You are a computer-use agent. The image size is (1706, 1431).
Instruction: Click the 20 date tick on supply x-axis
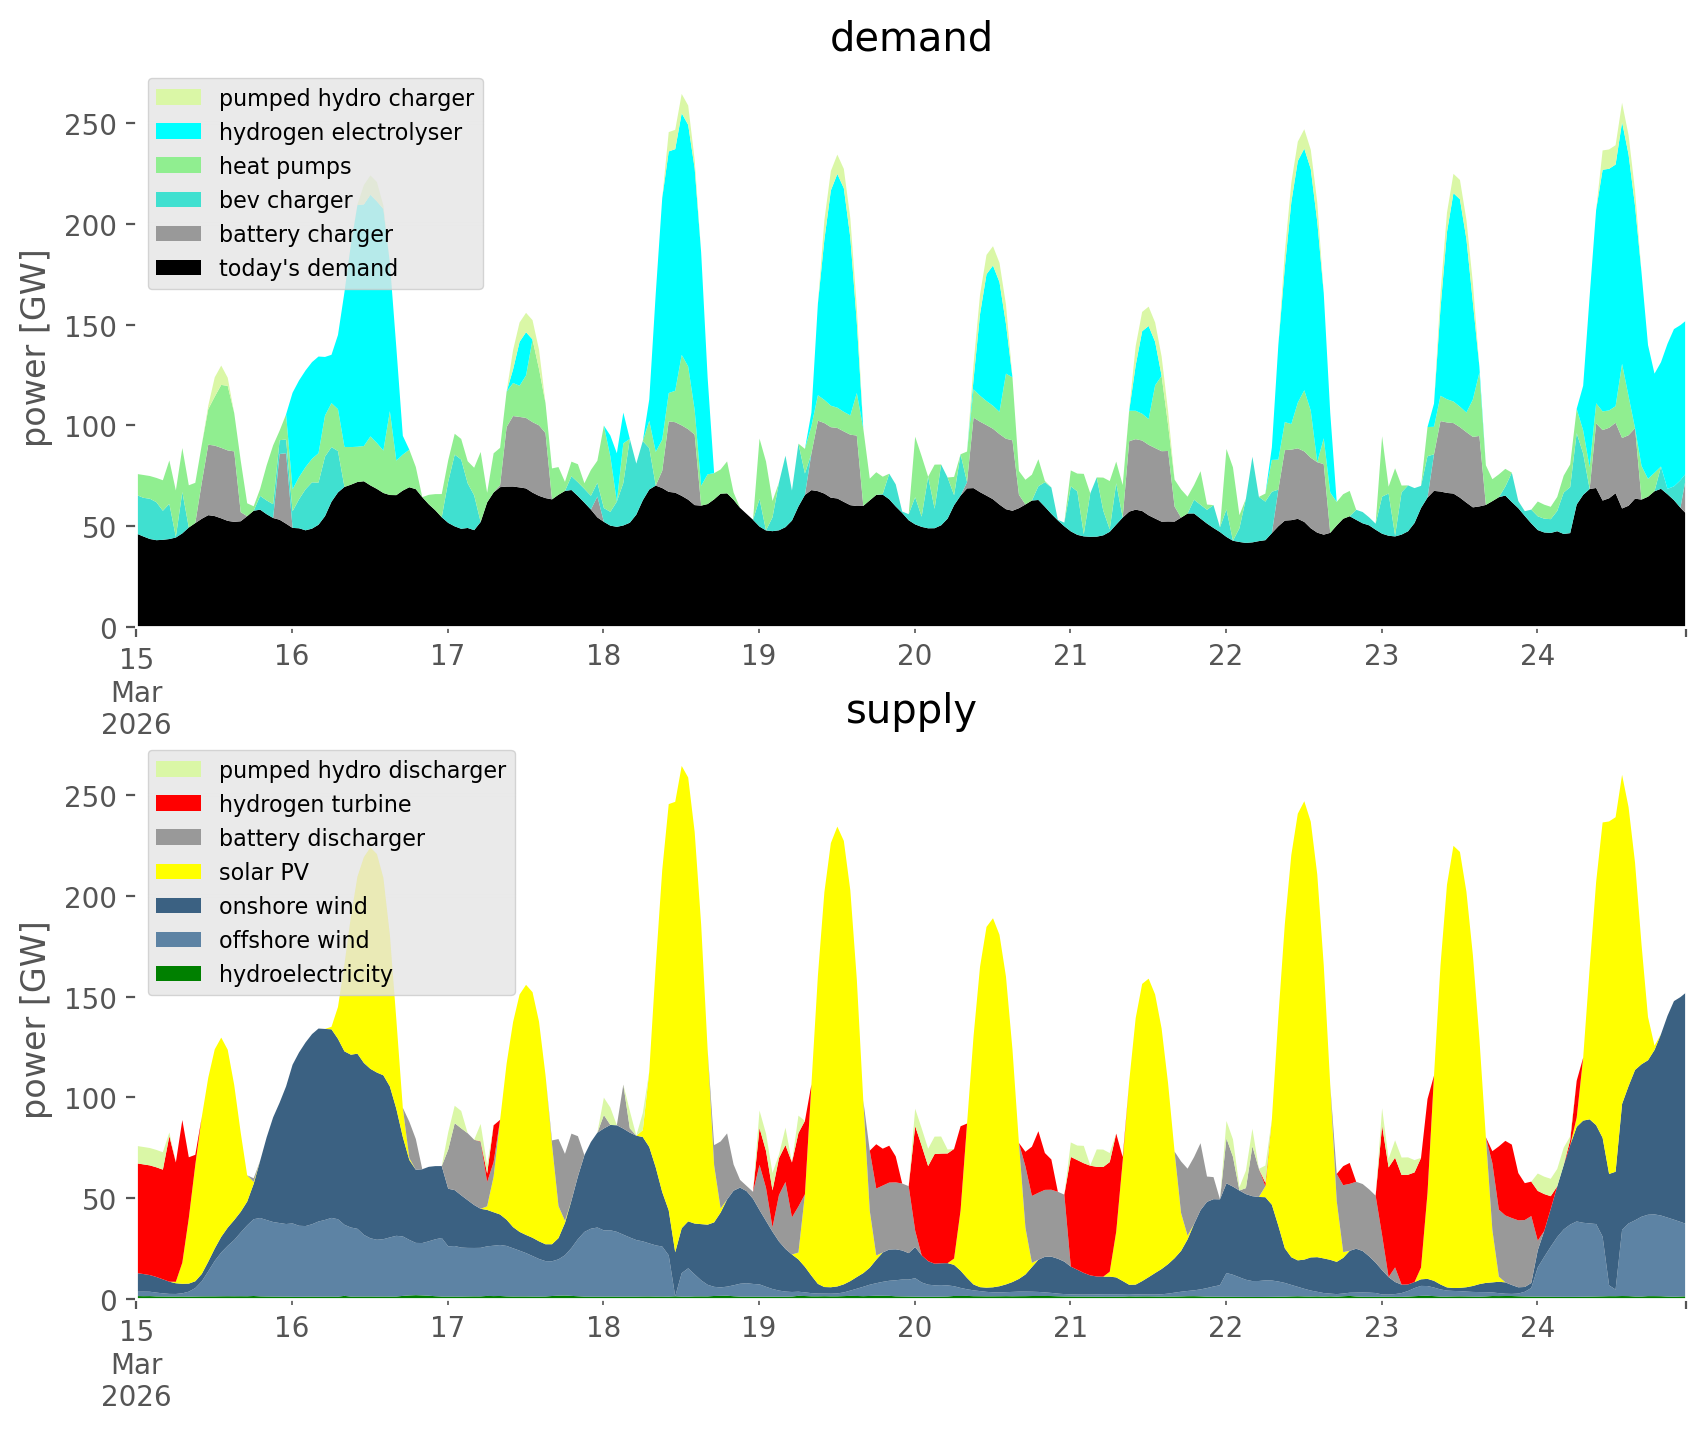pyautogui.click(x=914, y=1328)
